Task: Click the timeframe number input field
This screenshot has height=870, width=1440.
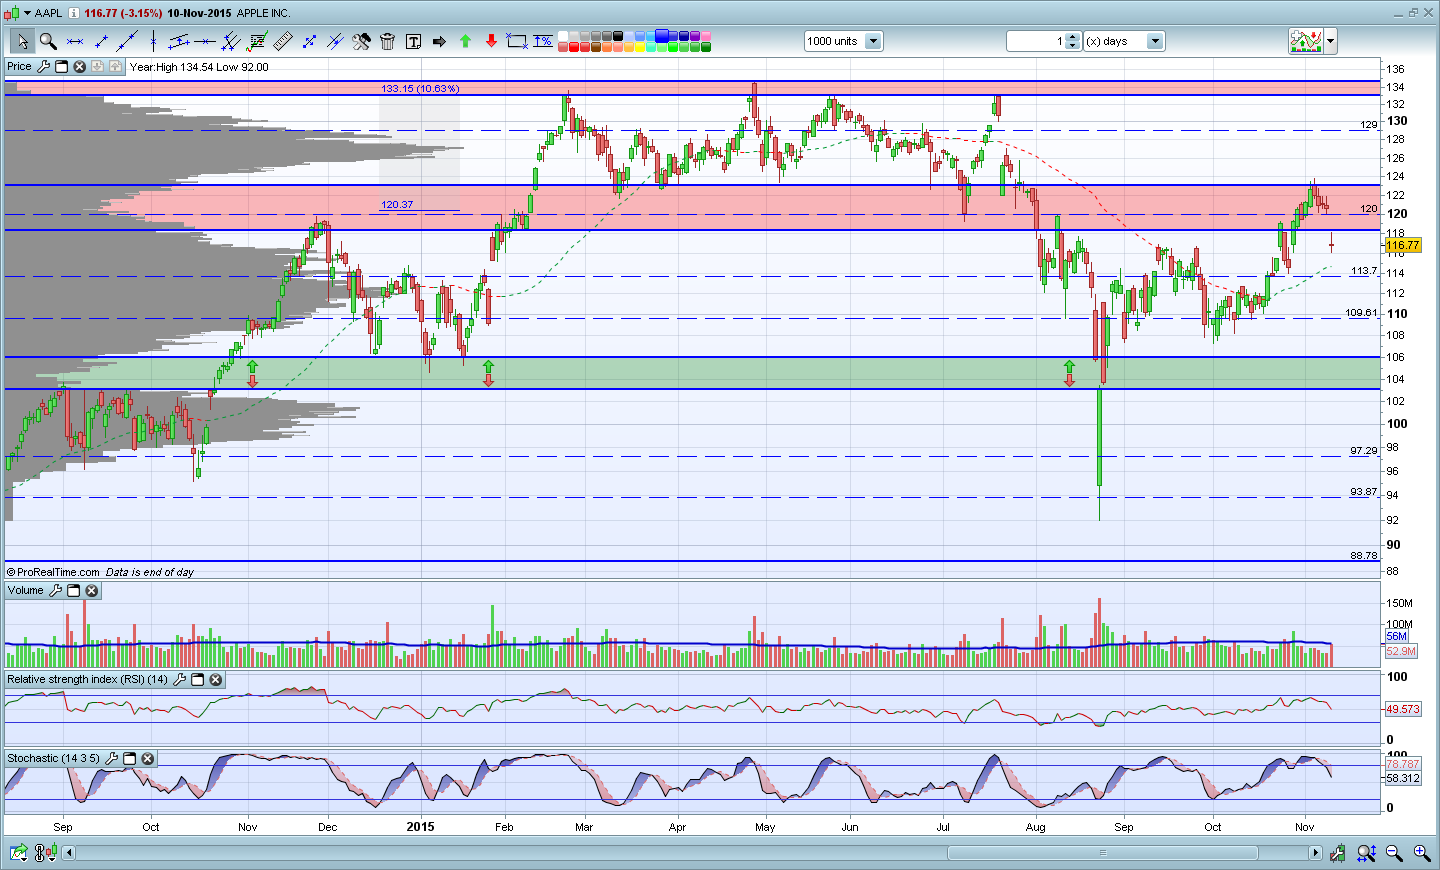Action: (1036, 41)
